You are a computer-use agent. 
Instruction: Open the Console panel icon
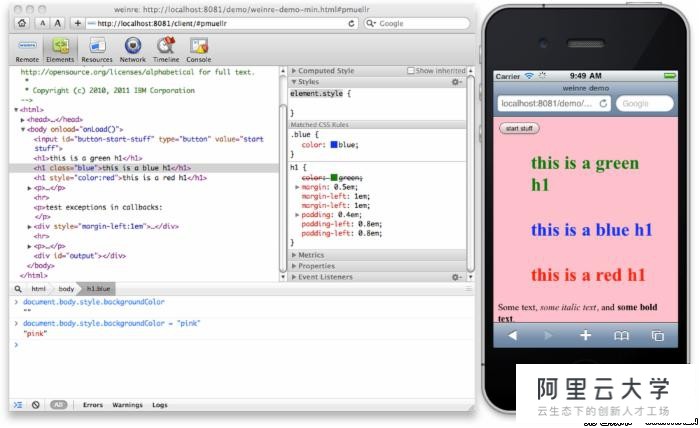[199, 50]
